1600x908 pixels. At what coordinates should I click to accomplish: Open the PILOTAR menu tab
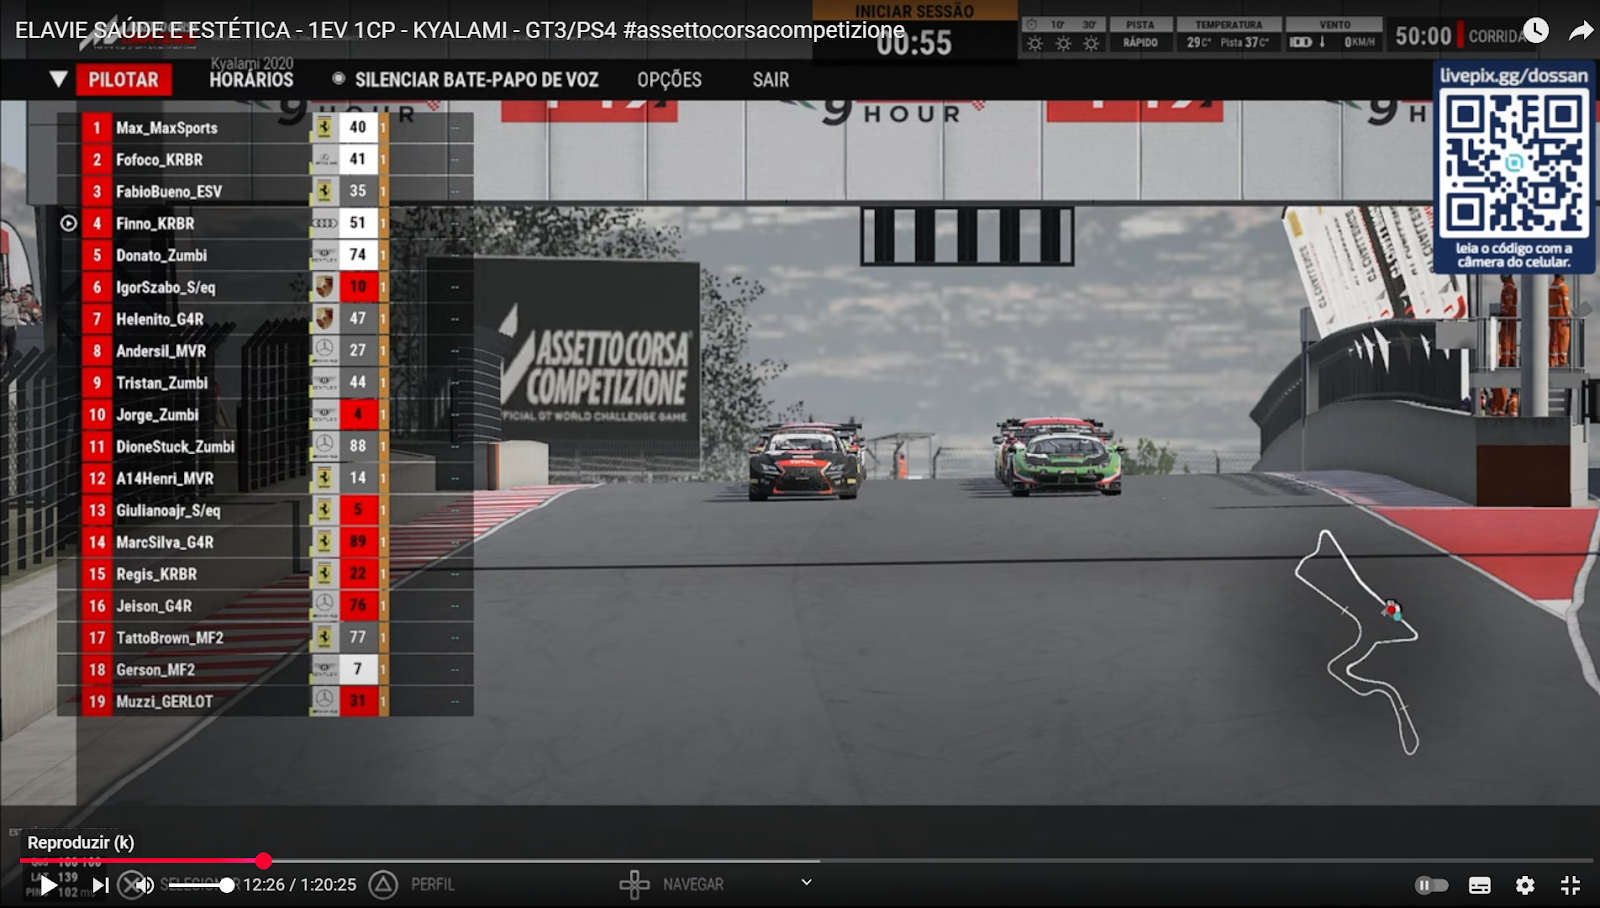pyautogui.click(x=123, y=80)
